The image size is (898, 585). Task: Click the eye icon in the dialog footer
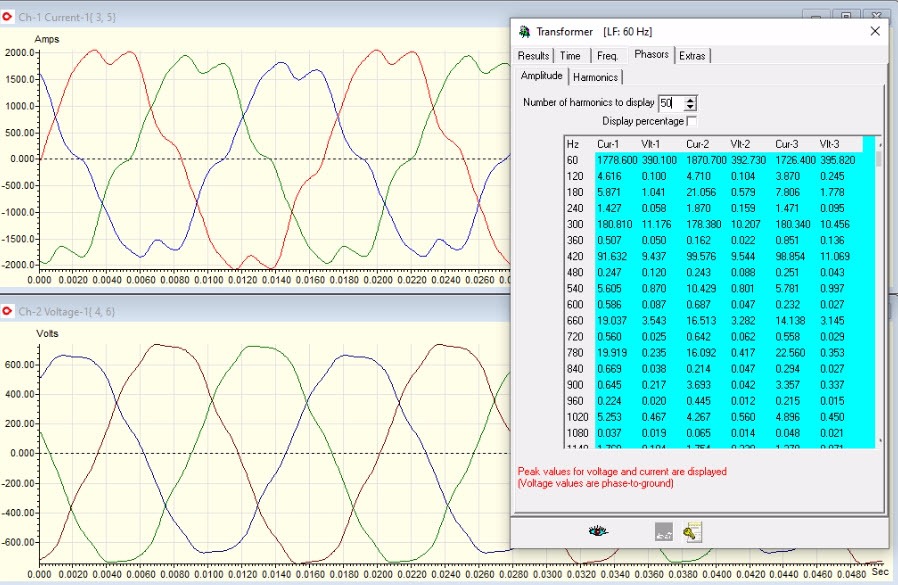(x=597, y=532)
